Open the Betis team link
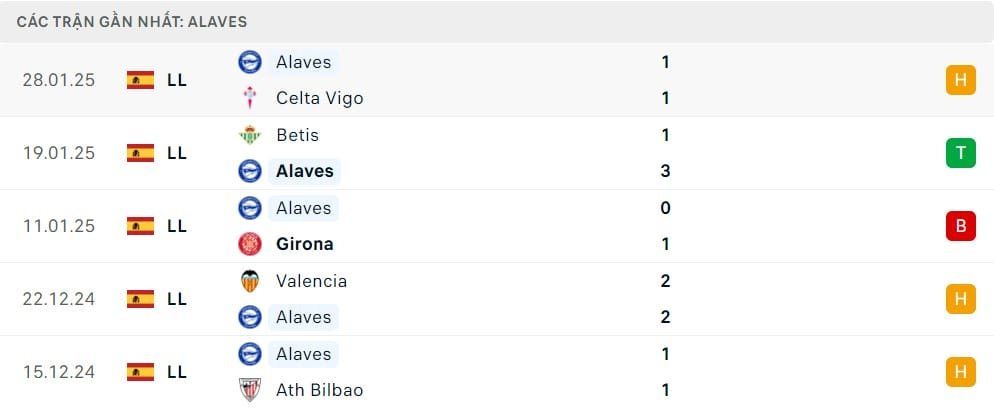The height and width of the screenshot is (408, 994). pos(297,135)
